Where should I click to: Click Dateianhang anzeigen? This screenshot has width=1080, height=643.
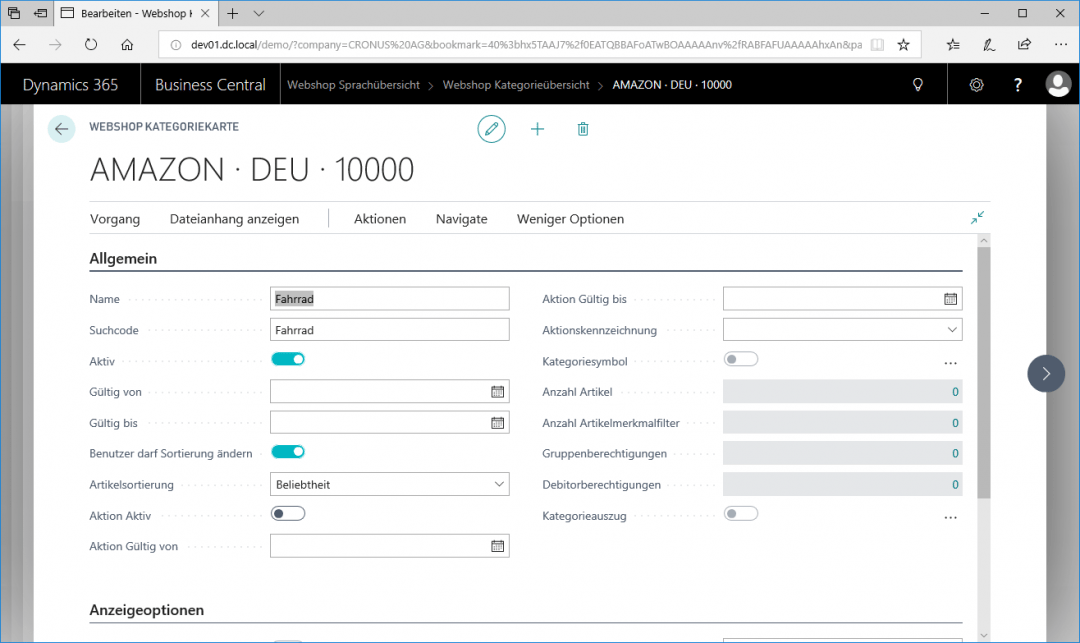point(234,219)
